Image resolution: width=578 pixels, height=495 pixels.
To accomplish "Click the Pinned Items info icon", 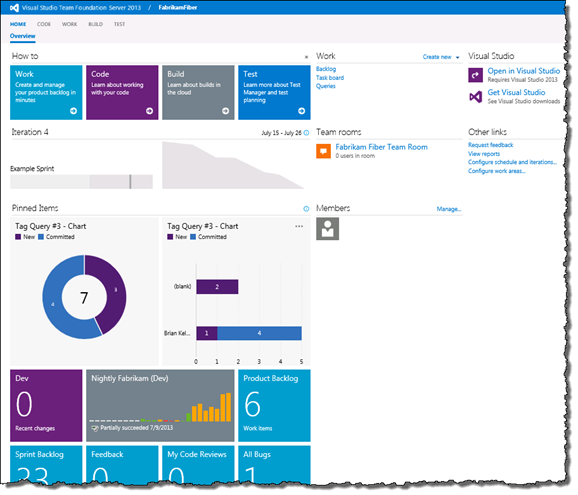I will coord(306,209).
